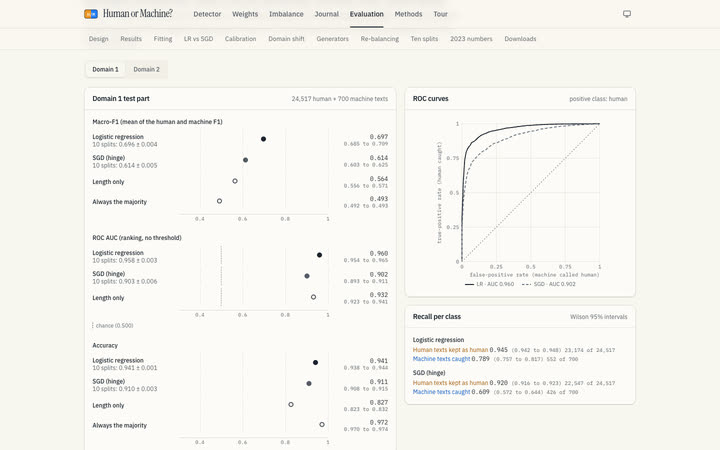This screenshot has height=450, width=720.
Task: Start the Tour
Action: 440,14
